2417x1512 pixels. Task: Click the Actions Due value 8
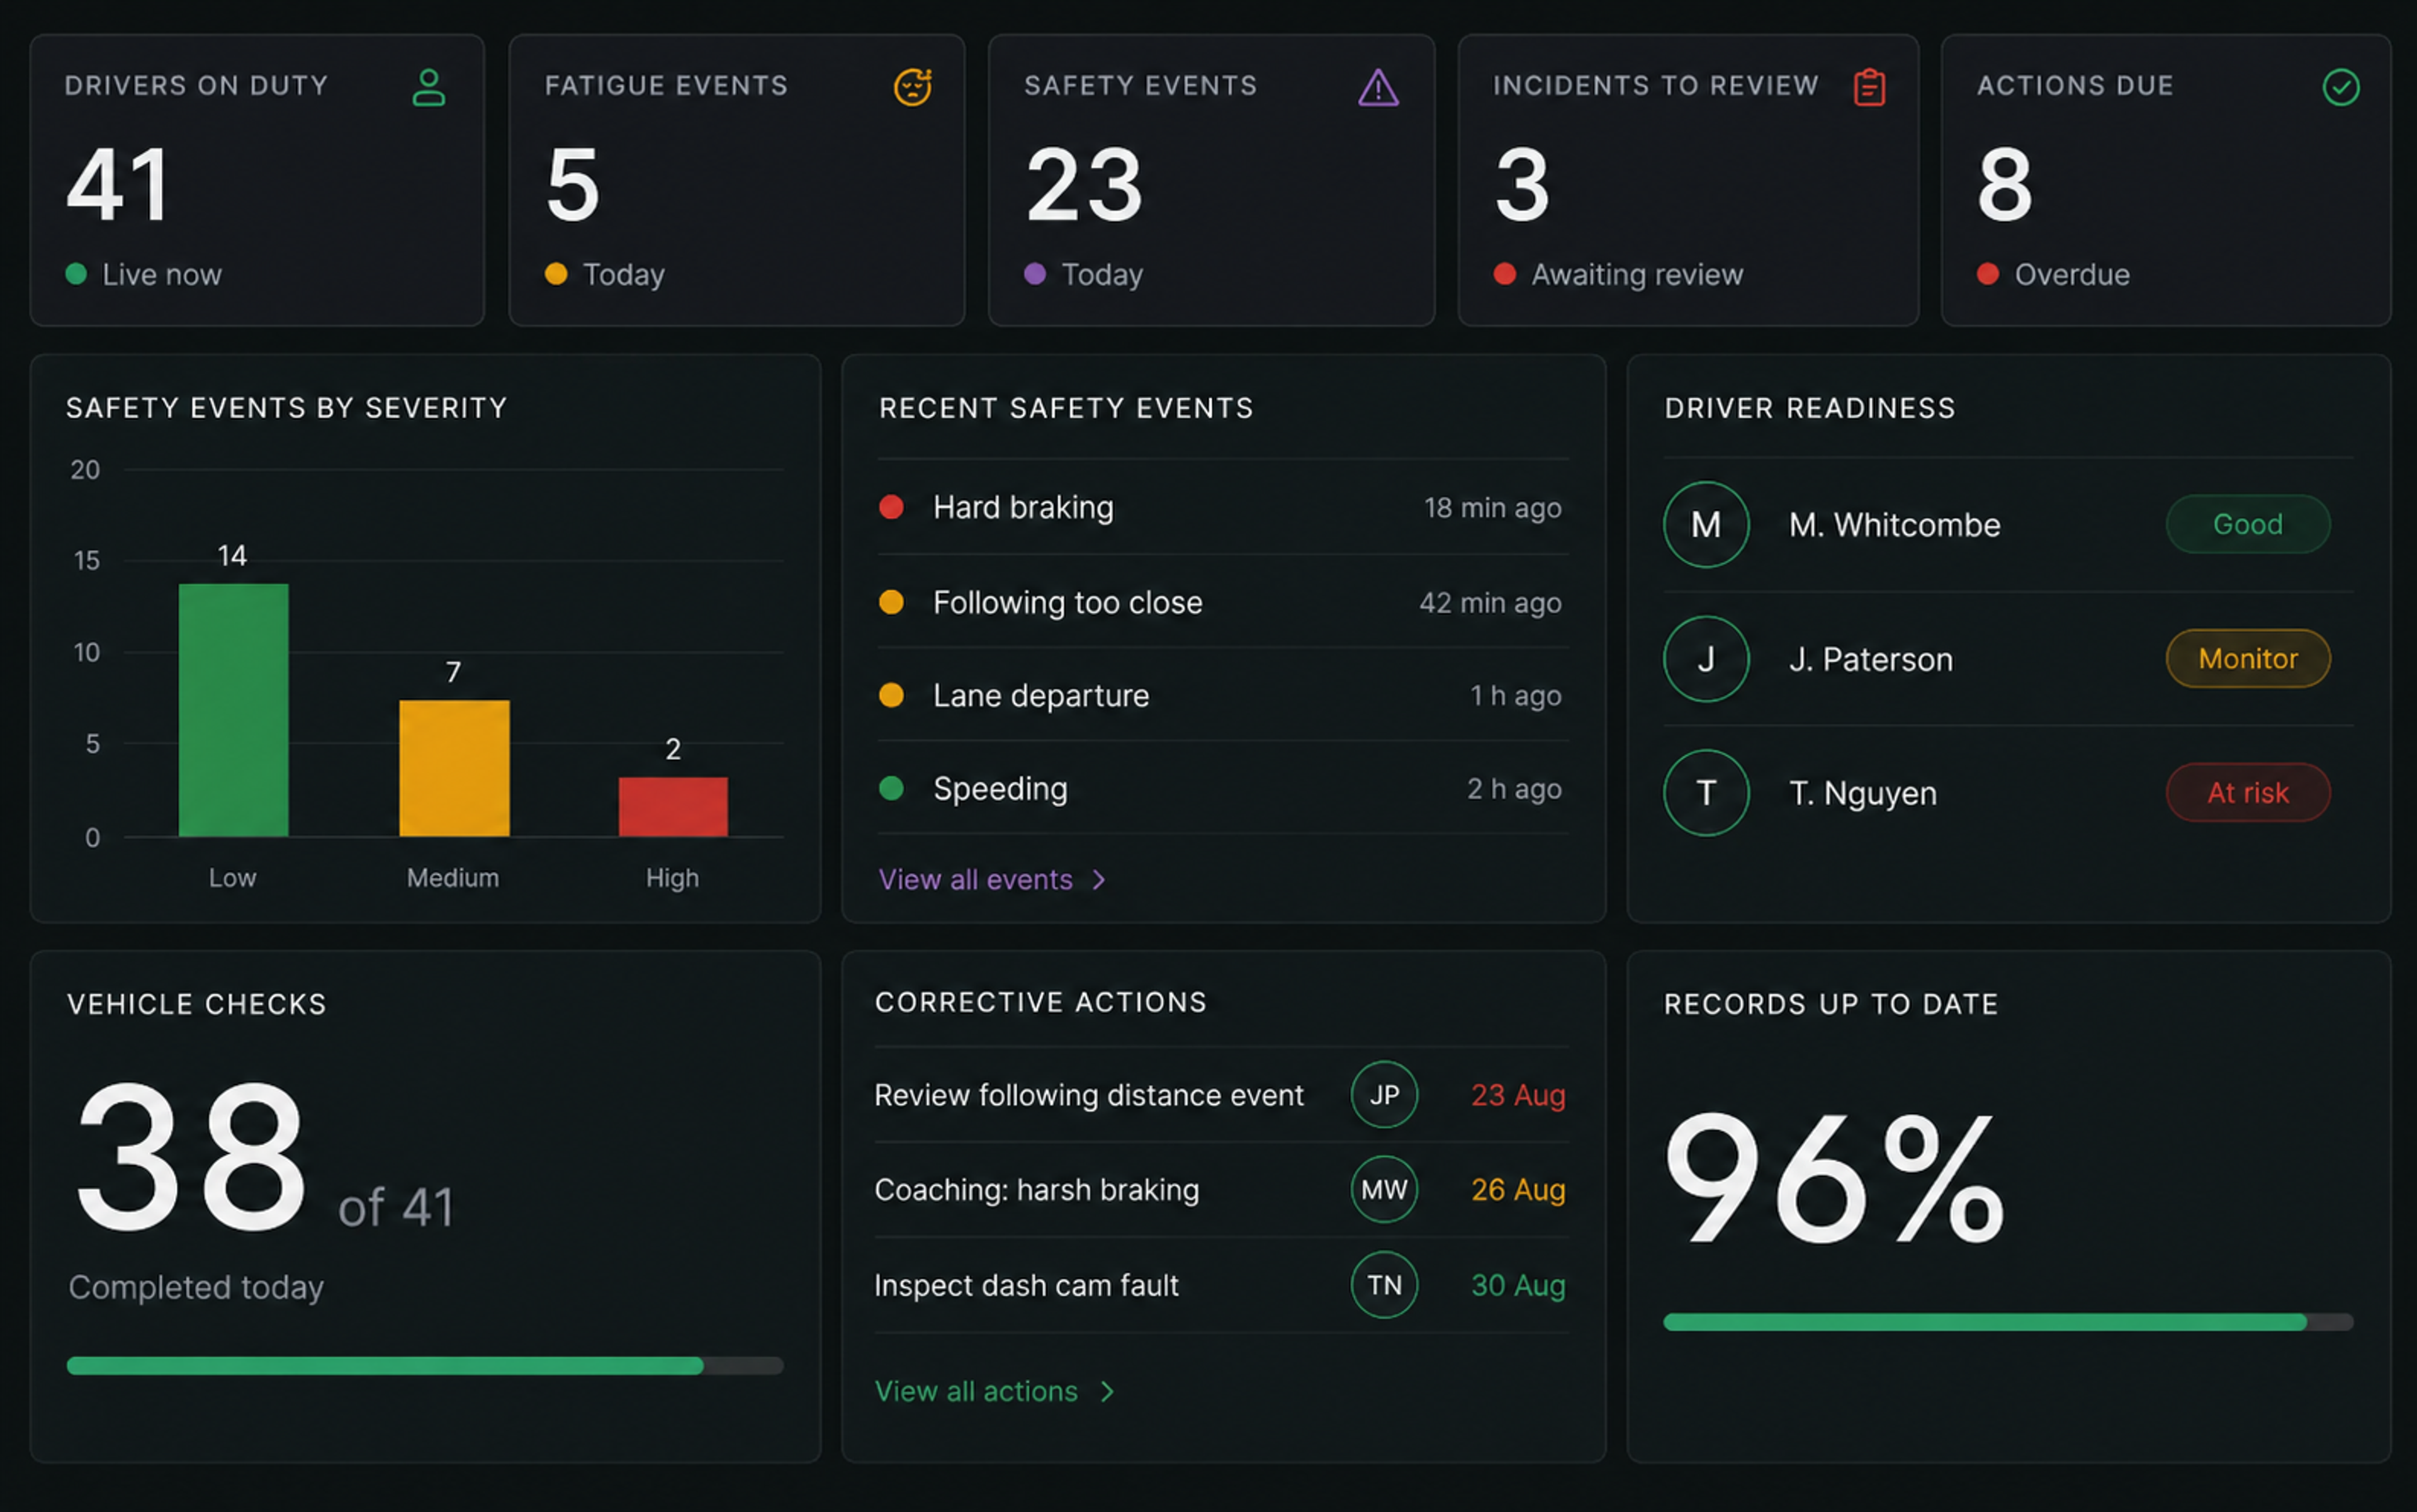(2004, 184)
